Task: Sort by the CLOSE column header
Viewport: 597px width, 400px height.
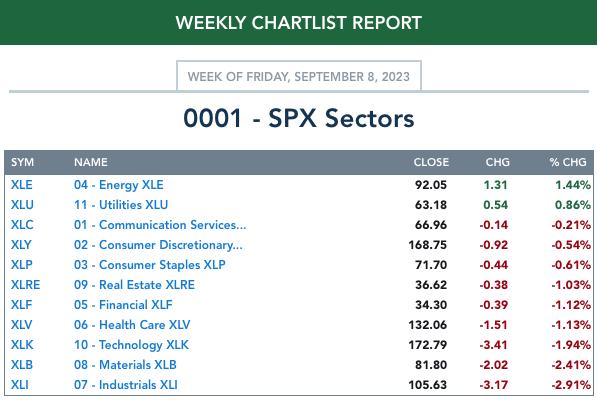Action: pyautogui.click(x=431, y=162)
